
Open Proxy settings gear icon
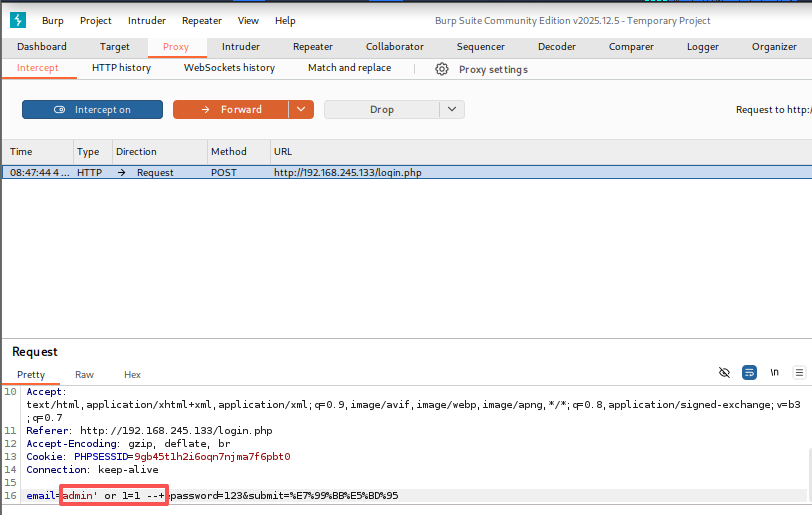coord(442,69)
